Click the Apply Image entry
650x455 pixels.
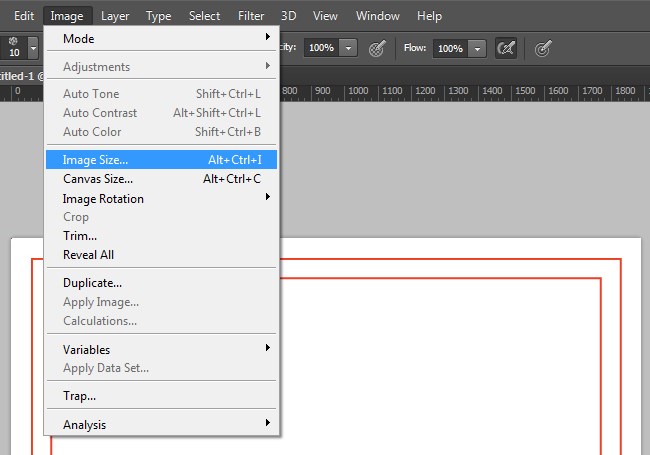click(161, 302)
